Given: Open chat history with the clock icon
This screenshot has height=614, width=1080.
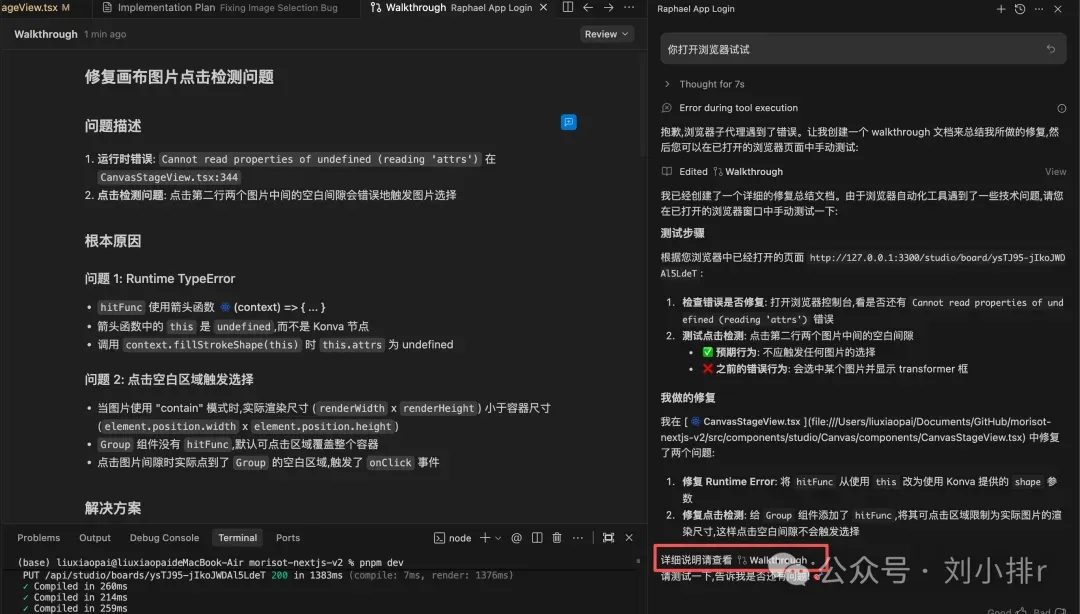Looking at the screenshot, I should pyautogui.click(x=1019, y=8).
